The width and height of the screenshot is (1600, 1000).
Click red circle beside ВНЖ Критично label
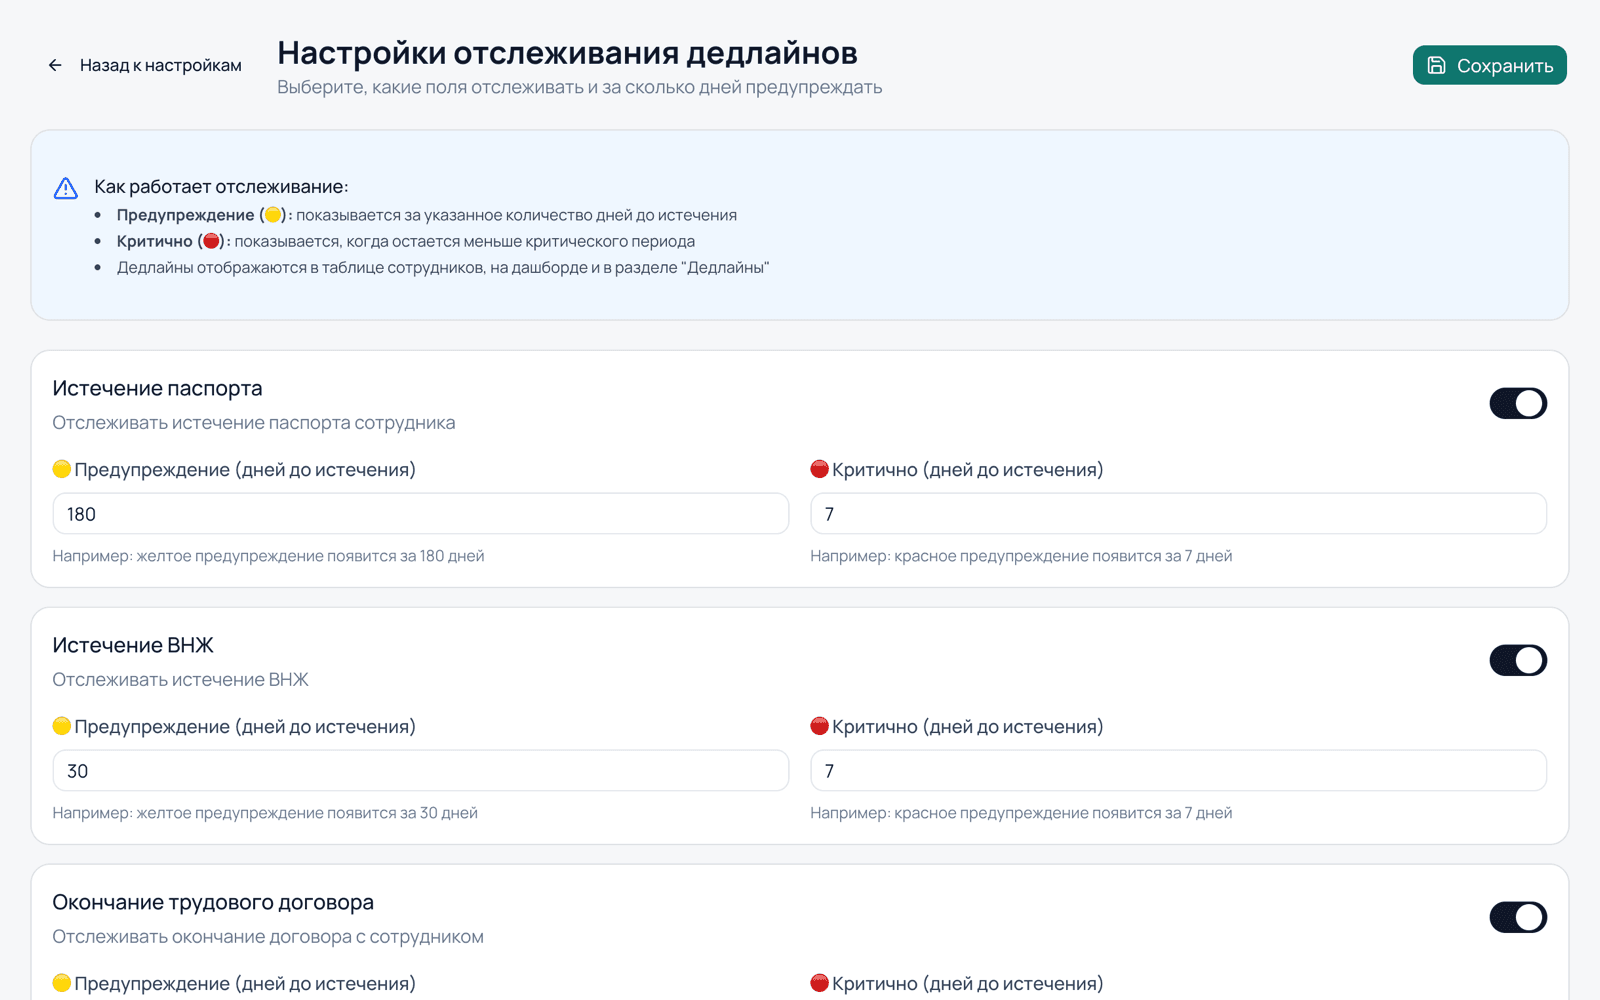pos(820,726)
